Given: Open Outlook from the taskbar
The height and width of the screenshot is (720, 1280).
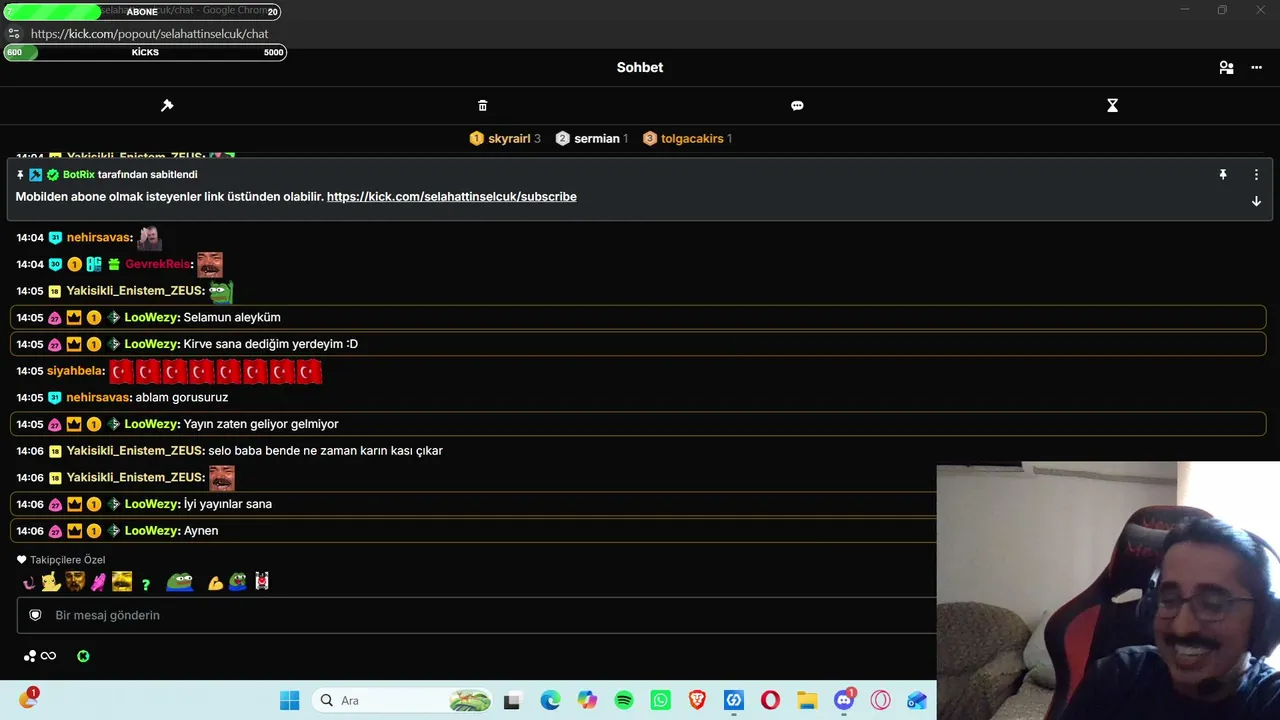Looking at the screenshot, I should tap(917, 700).
